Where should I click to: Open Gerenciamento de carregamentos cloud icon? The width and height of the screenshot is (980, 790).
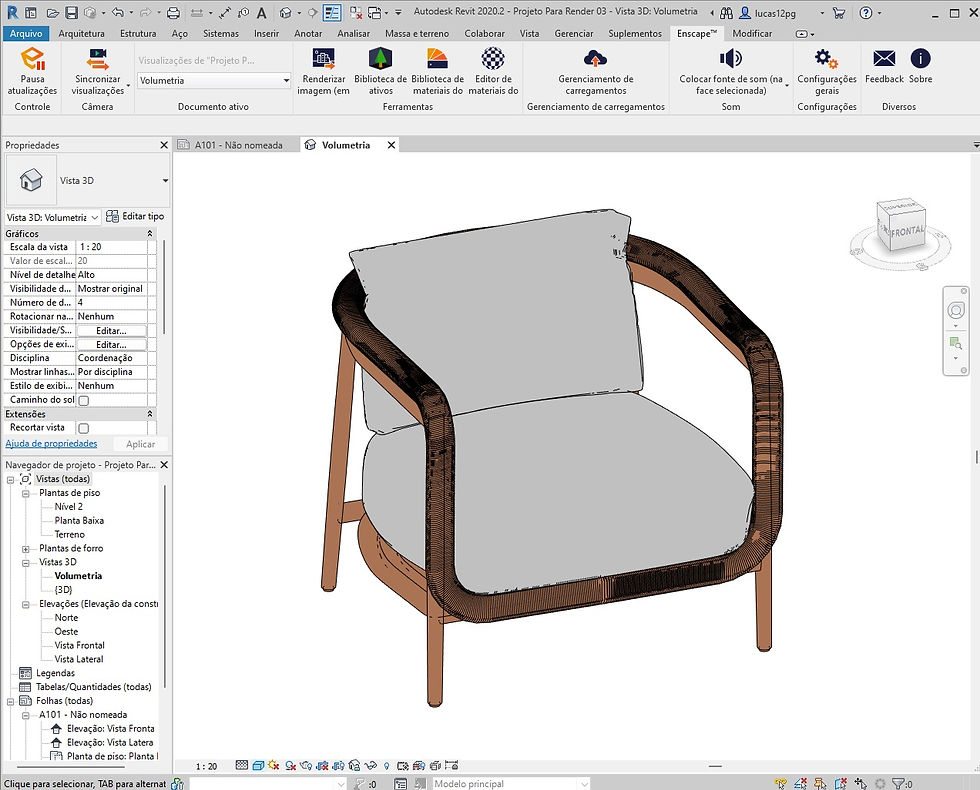[595, 59]
